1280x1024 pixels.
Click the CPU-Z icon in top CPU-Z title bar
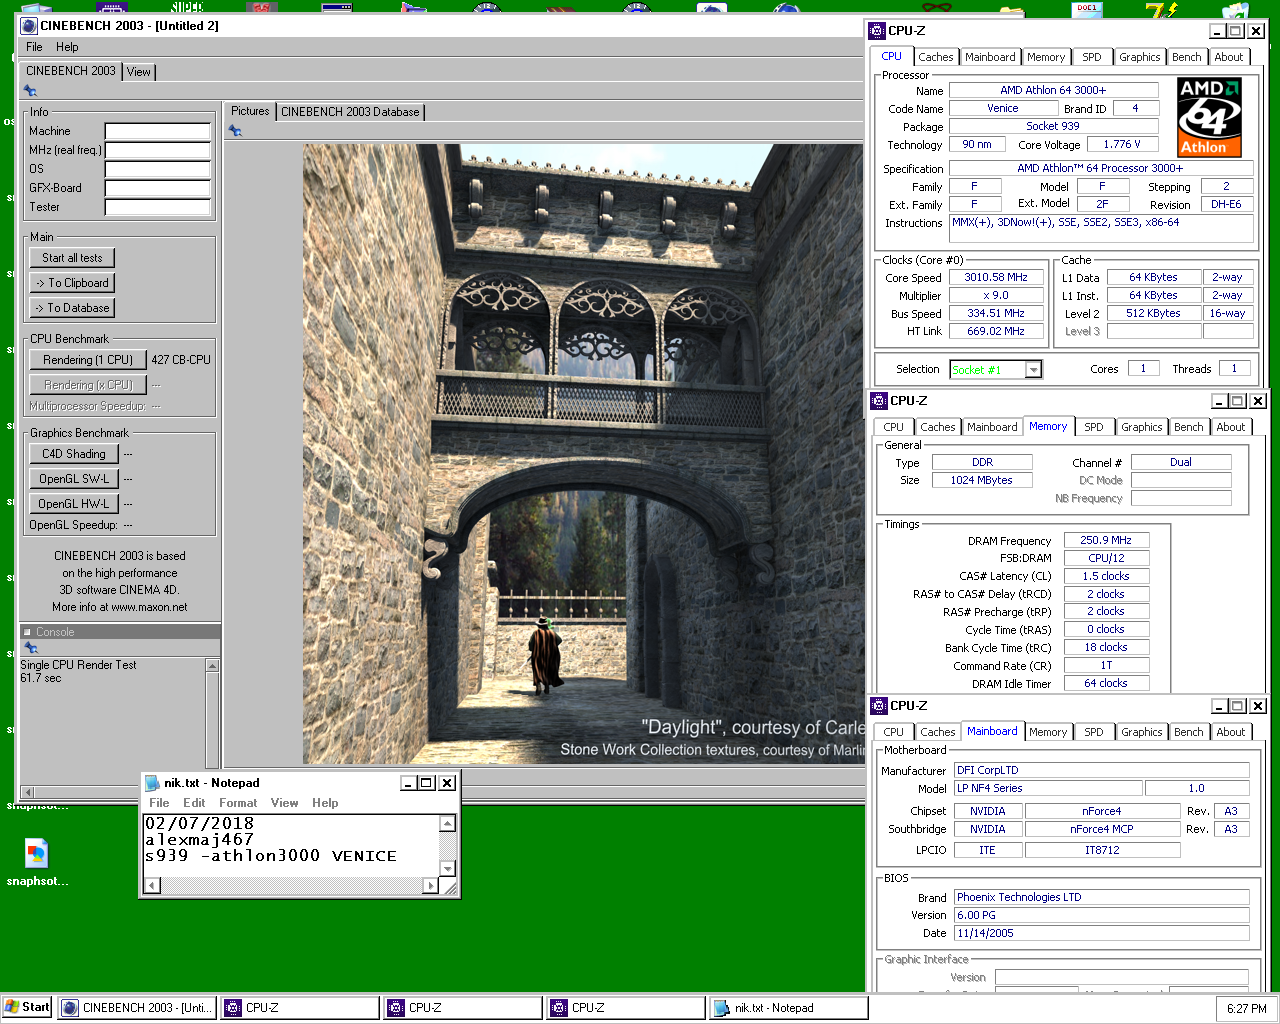(877, 31)
